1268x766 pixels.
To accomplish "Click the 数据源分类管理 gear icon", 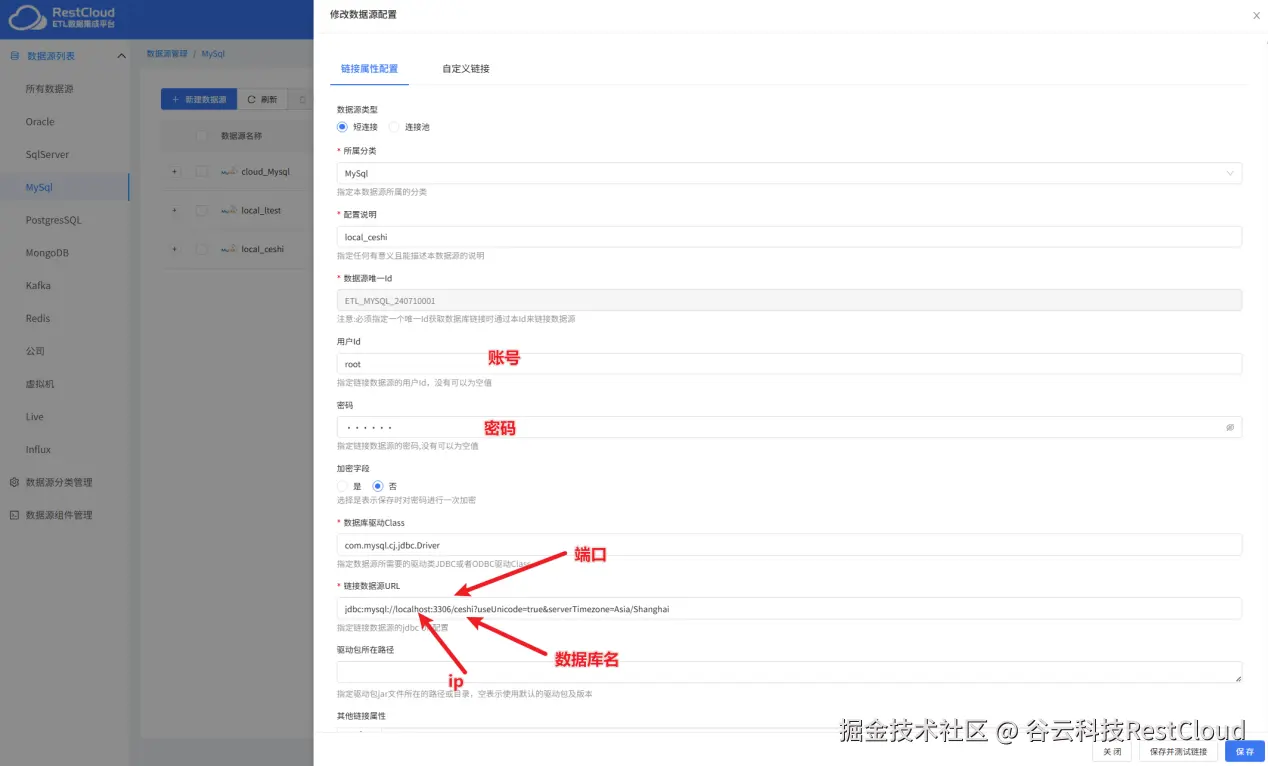I will [x=14, y=482].
